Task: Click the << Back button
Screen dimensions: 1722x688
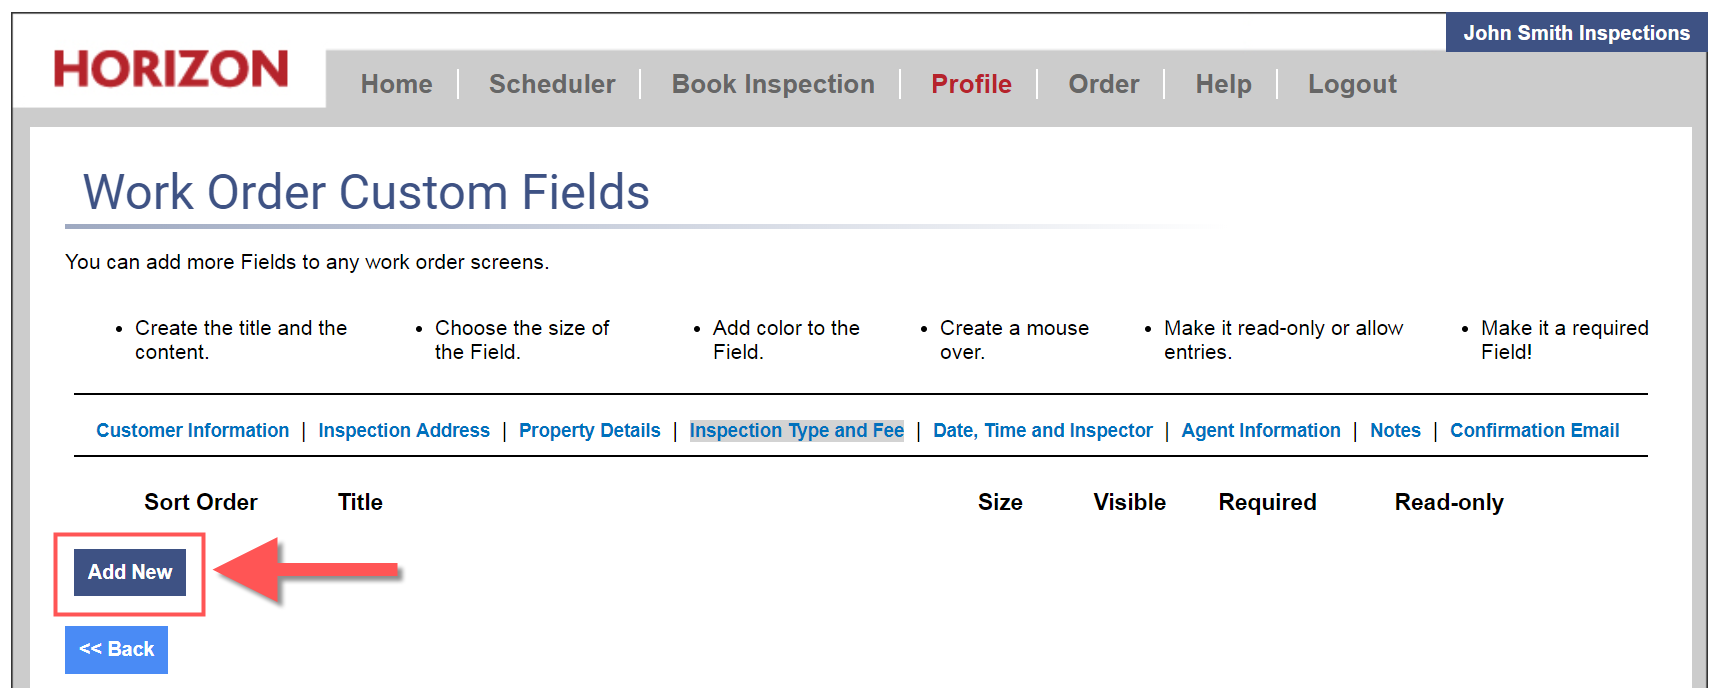Action: pyautogui.click(x=116, y=649)
